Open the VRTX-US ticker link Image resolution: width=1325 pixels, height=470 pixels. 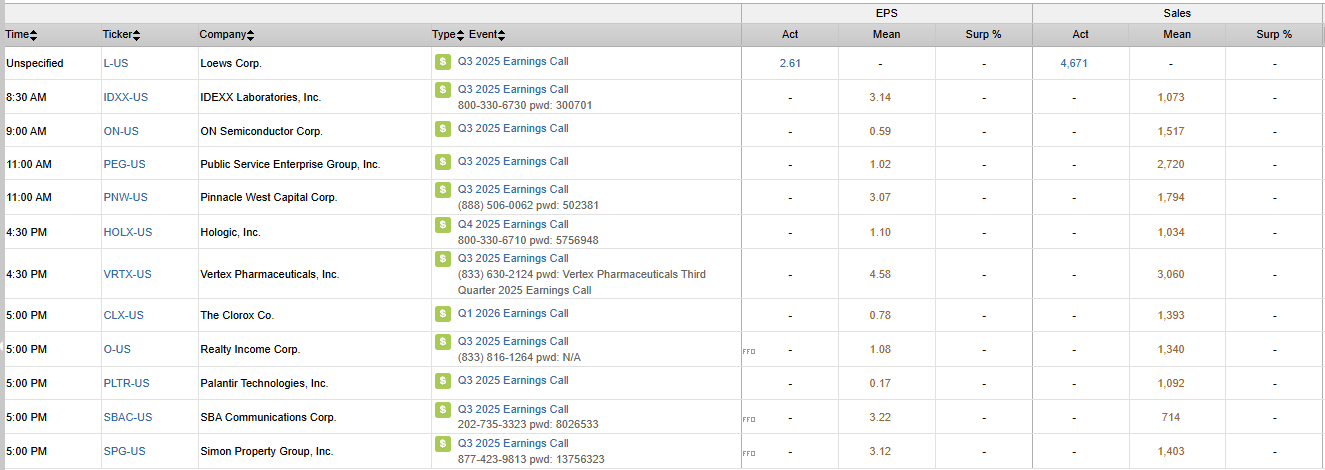(x=127, y=274)
